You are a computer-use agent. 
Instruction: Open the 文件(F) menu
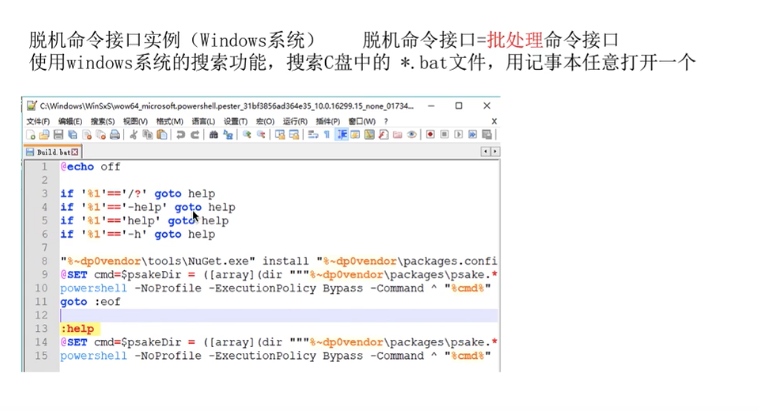pos(38,121)
